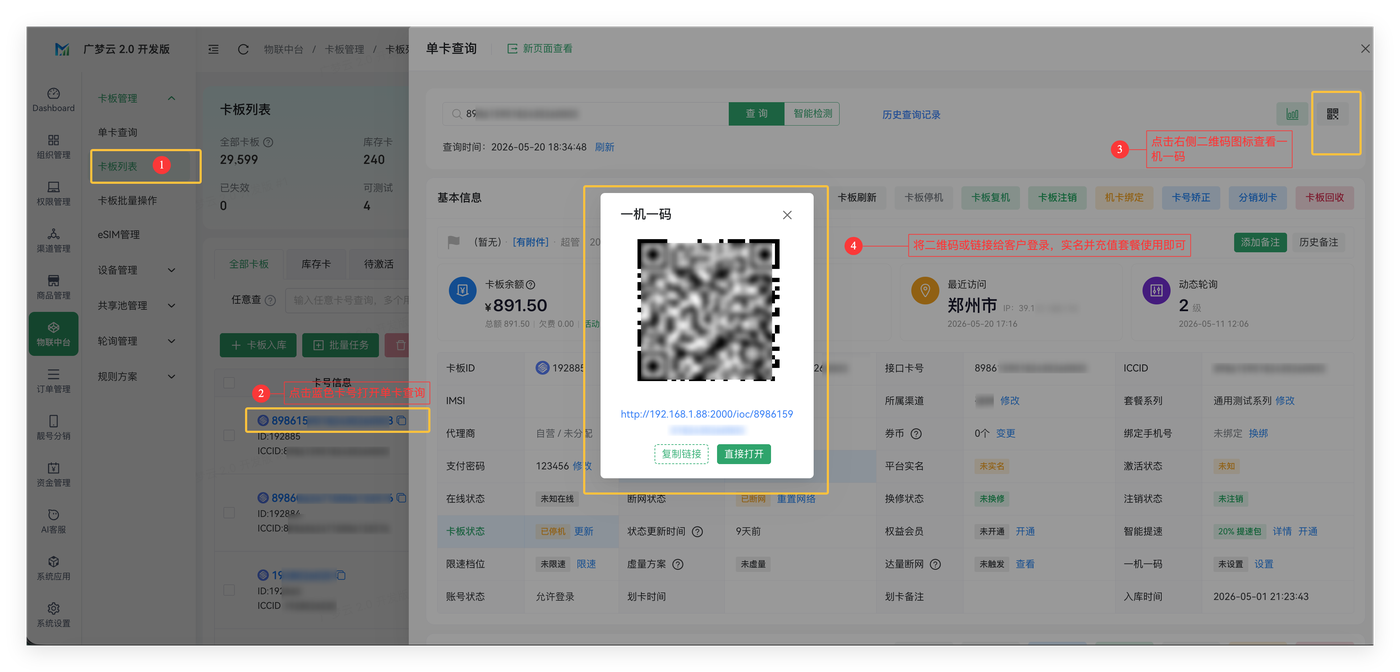Click the help icon beside 券币
The width and height of the screenshot is (1400, 672).
[916, 434]
